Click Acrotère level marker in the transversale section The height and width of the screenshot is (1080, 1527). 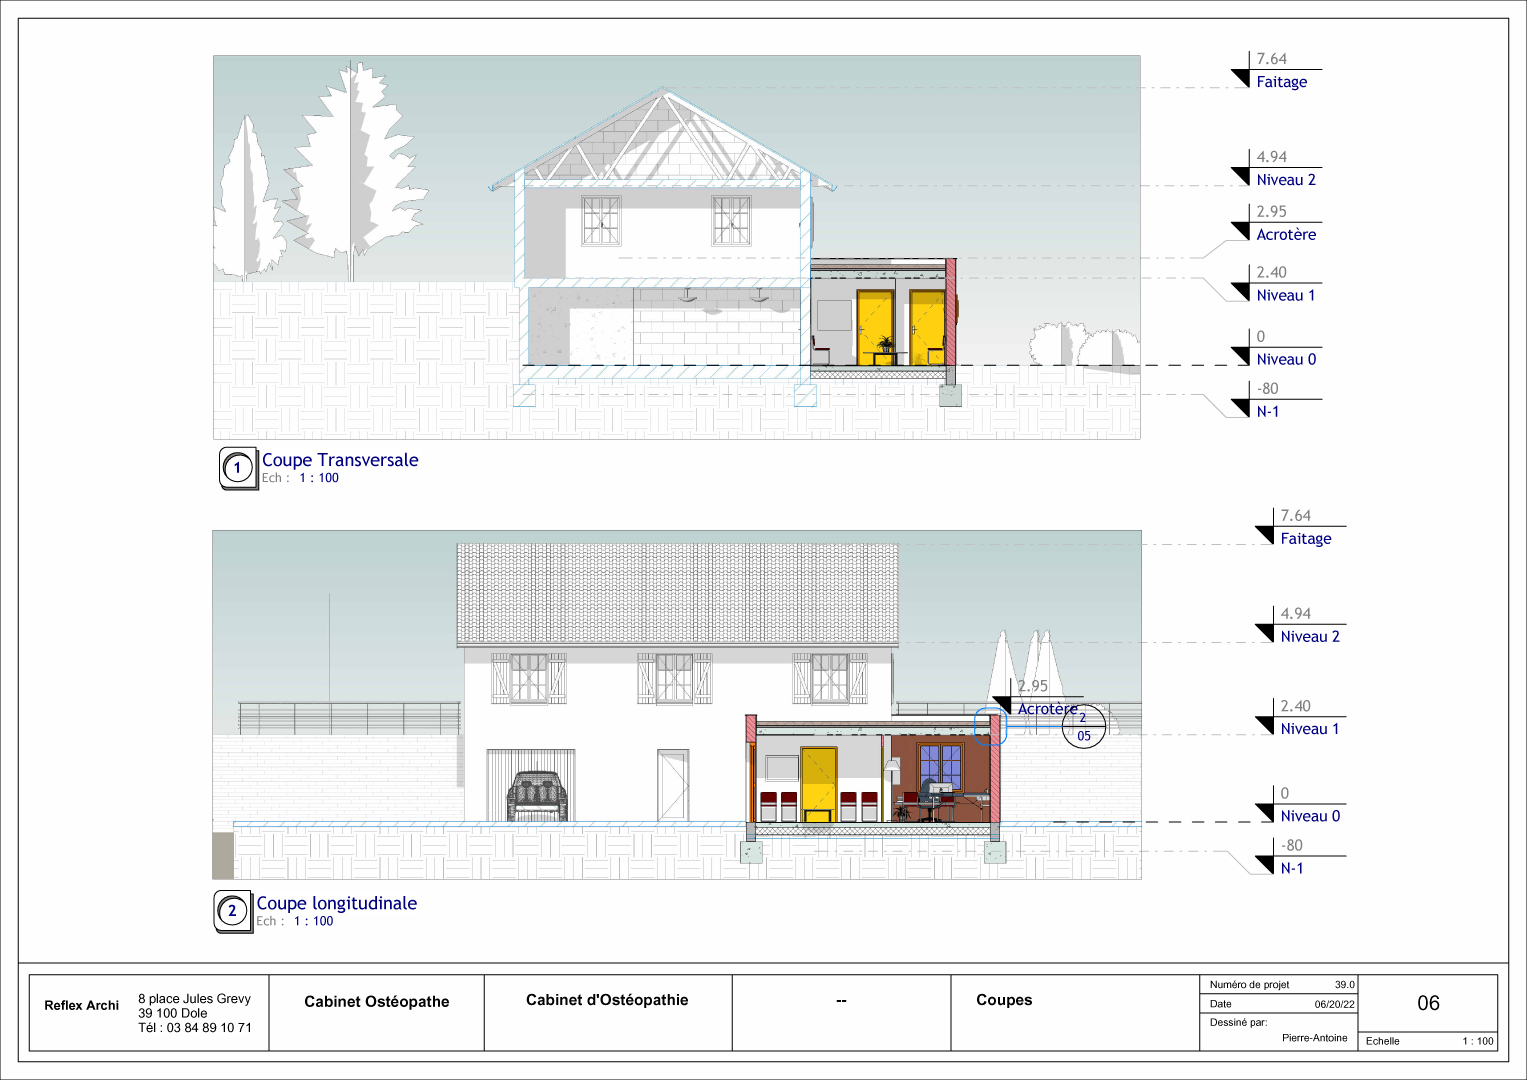pos(1285,235)
